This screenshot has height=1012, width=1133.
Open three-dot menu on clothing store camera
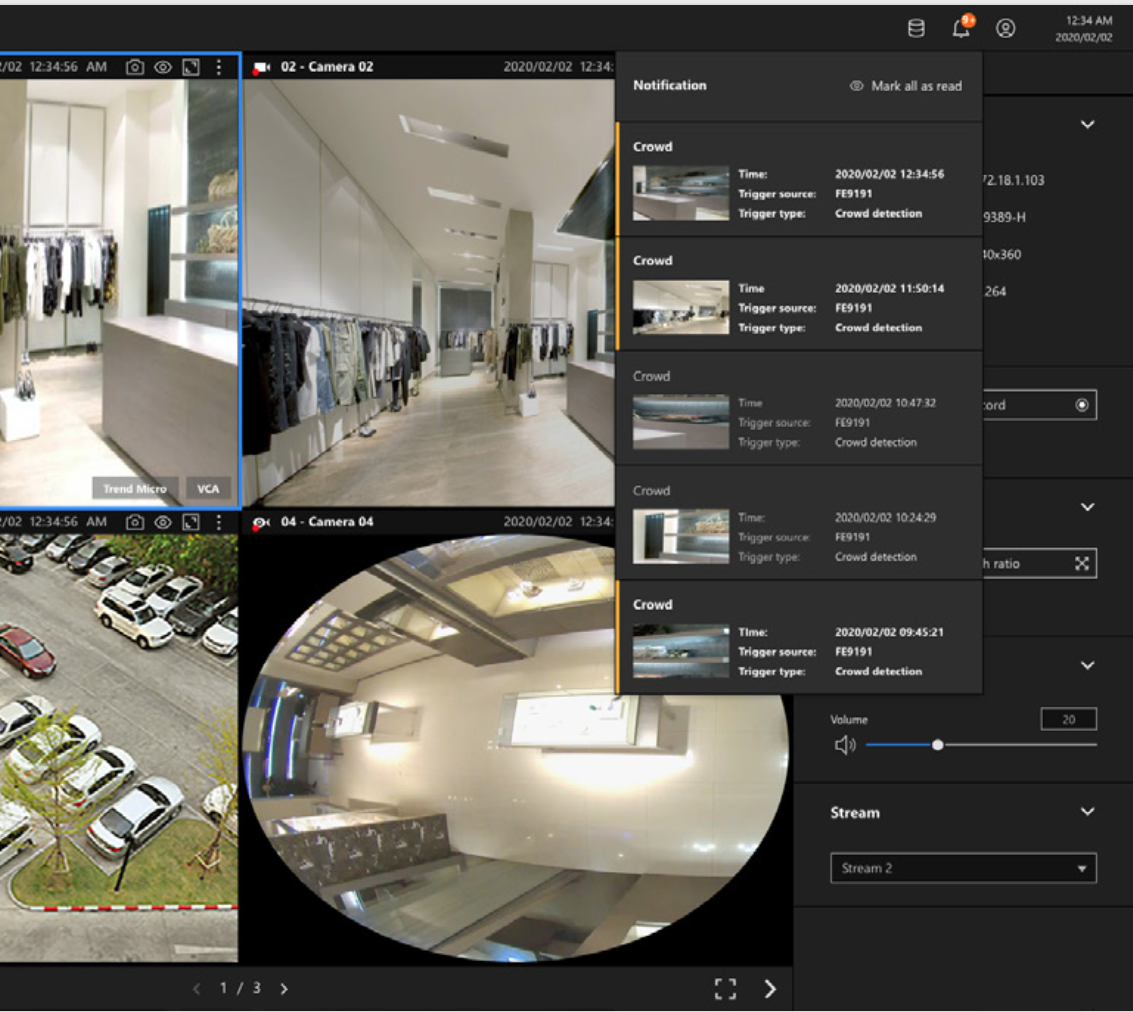(219, 67)
